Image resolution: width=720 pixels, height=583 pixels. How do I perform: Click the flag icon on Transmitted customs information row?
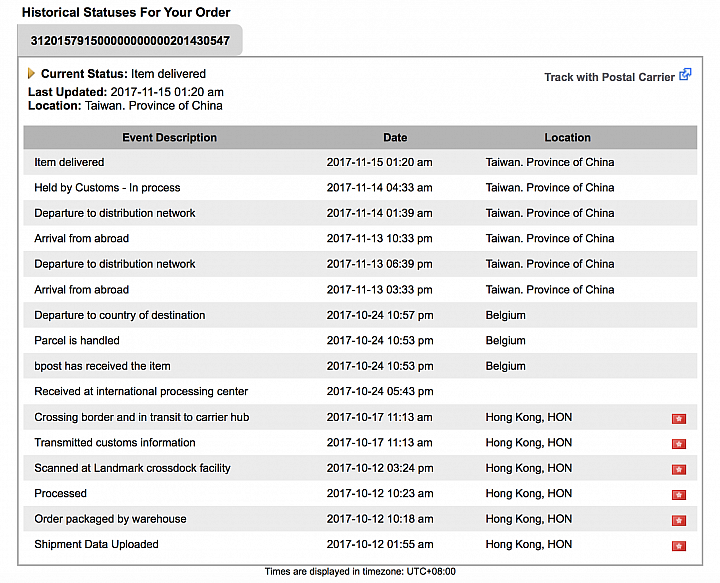coord(679,443)
